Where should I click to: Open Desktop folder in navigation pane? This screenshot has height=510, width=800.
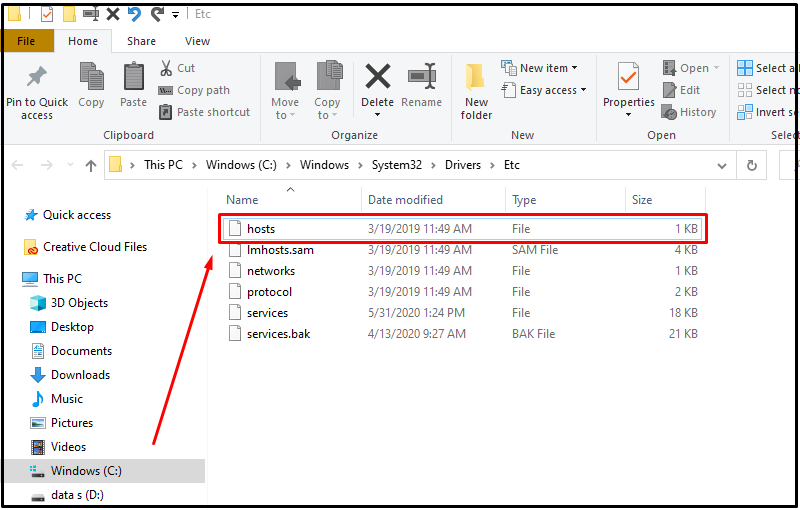click(62, 327)
